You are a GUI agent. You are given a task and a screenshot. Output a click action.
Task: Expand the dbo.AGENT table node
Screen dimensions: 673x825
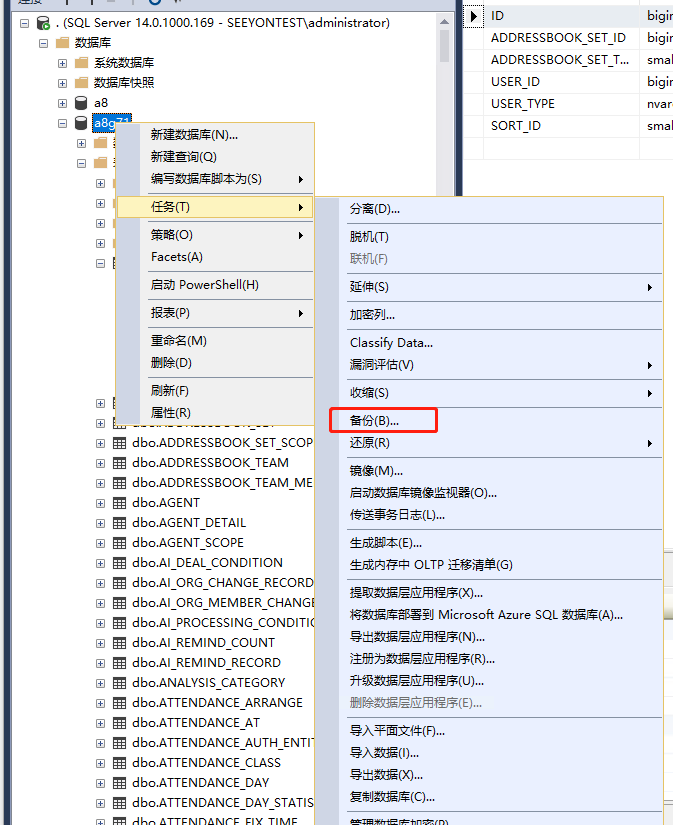coord(101,504)
